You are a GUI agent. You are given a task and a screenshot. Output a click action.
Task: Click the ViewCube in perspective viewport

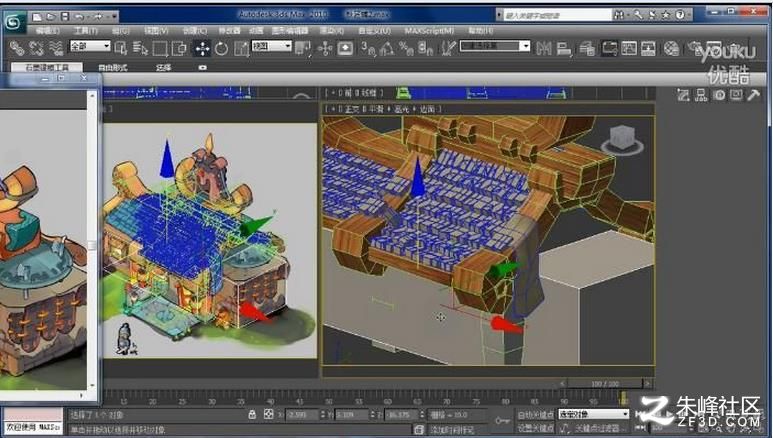click(622, 140)
